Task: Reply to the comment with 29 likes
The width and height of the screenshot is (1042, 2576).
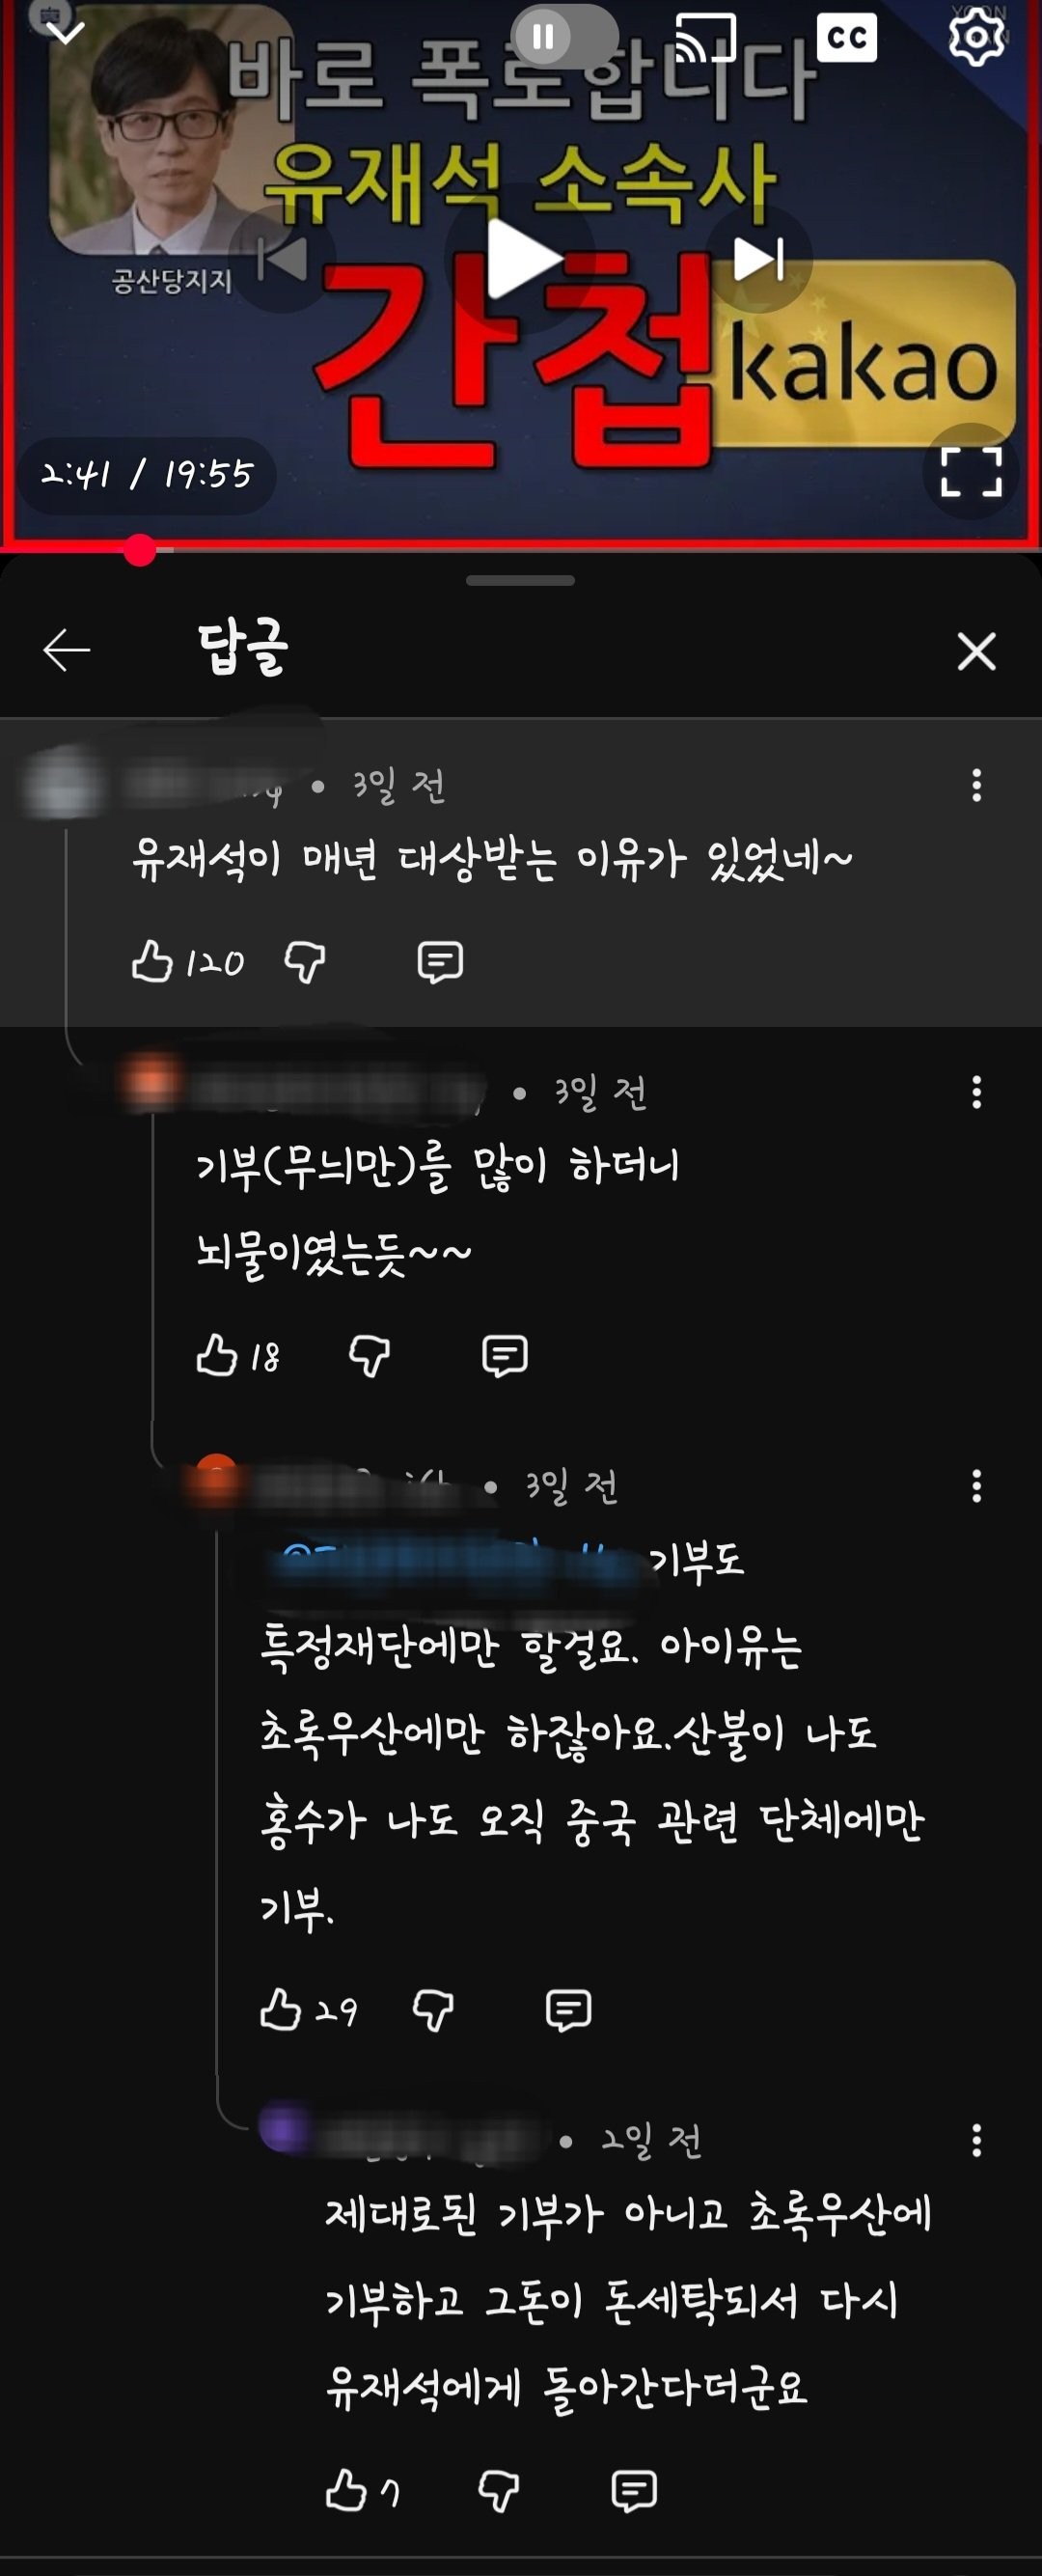Action: 569,2009
